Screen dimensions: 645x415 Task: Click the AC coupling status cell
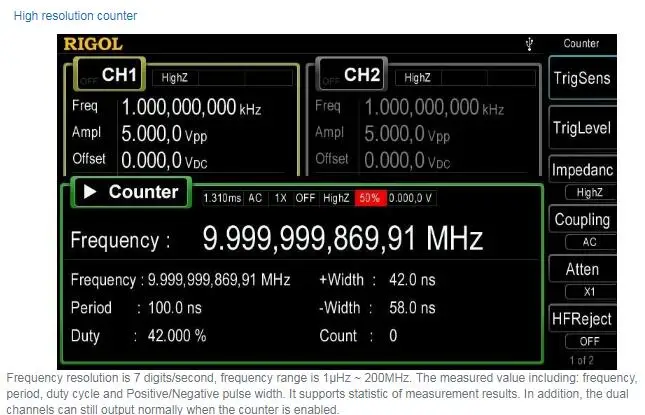tap(255, 198)
